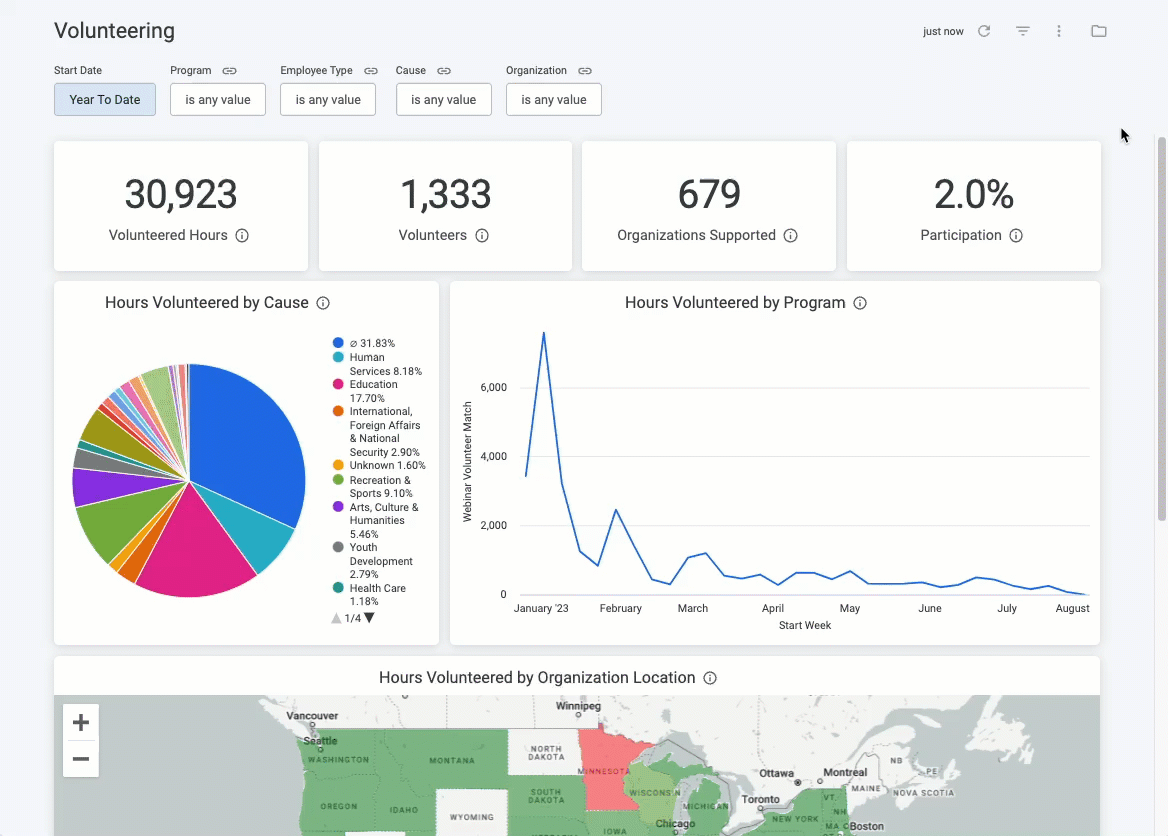The width and height of the screenshot is (1168, 836).
Task: Zoom in on the map
Action: (81, 722)
